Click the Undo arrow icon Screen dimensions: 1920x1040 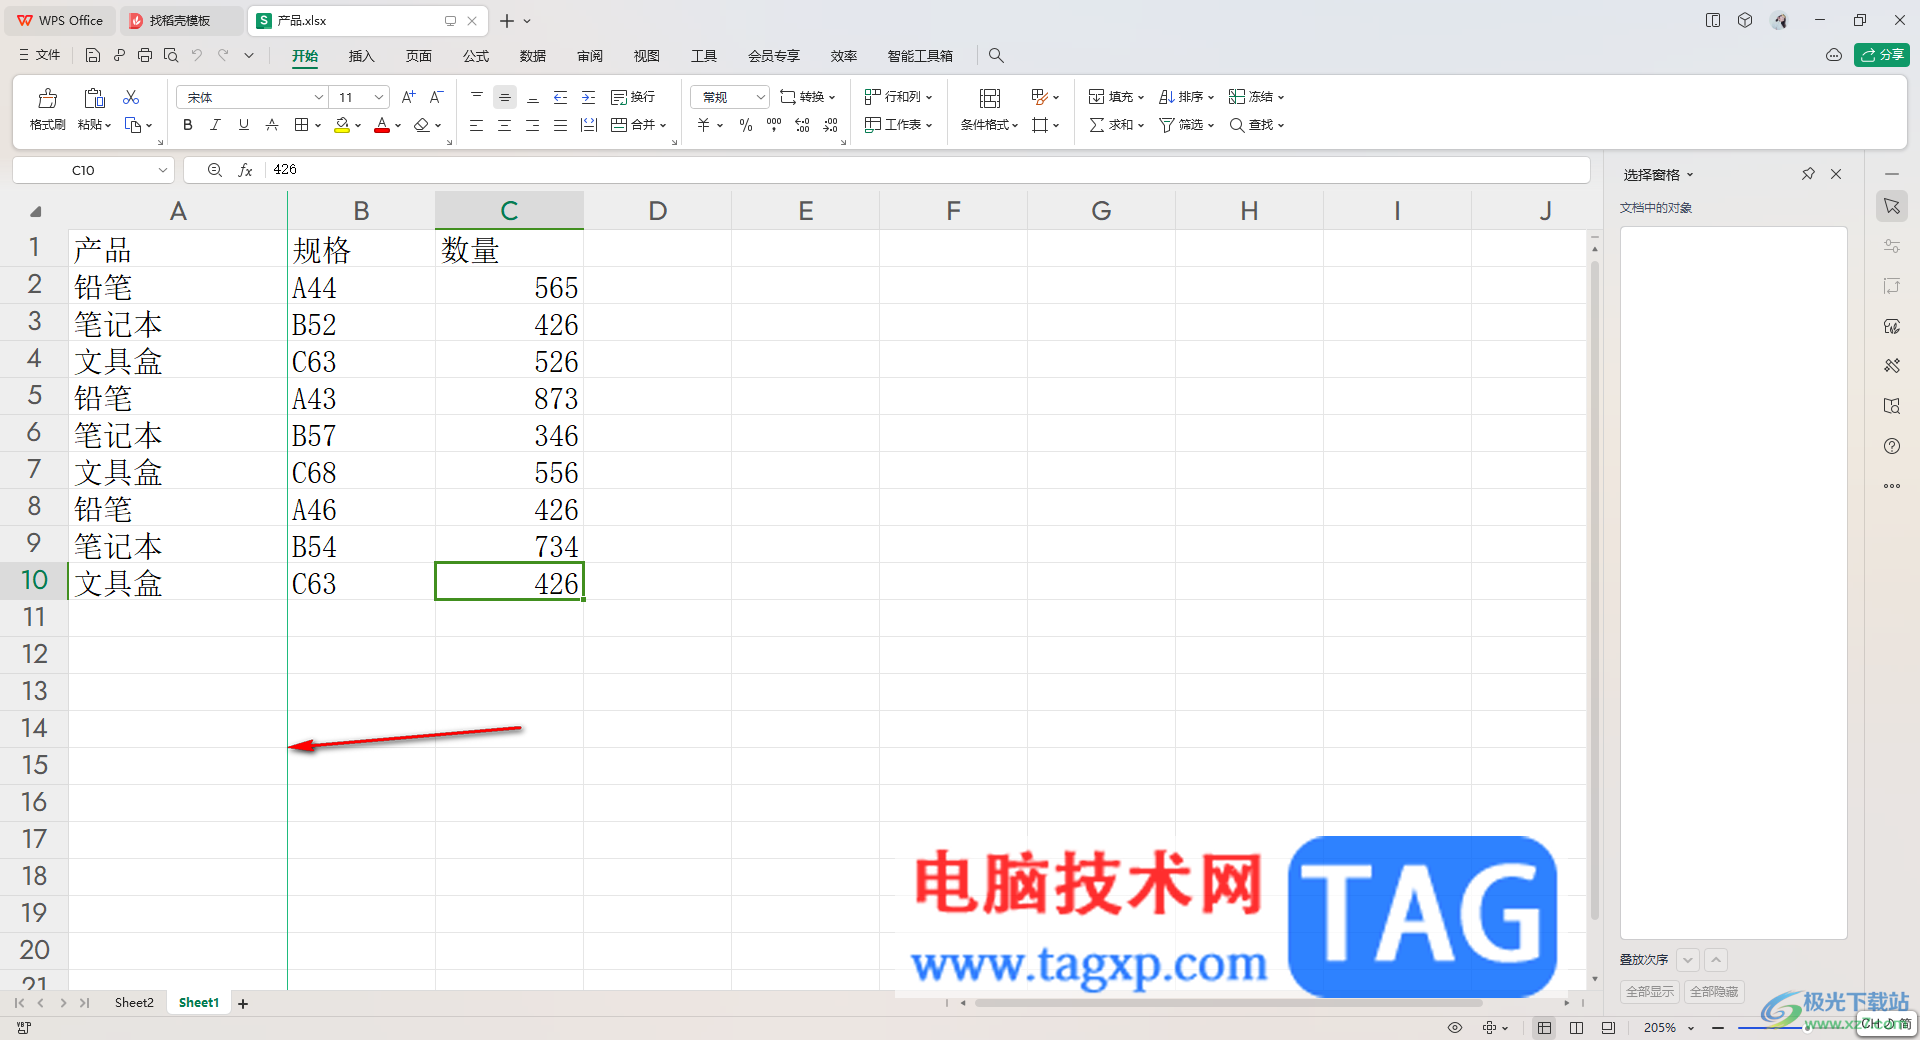(197, 55)
